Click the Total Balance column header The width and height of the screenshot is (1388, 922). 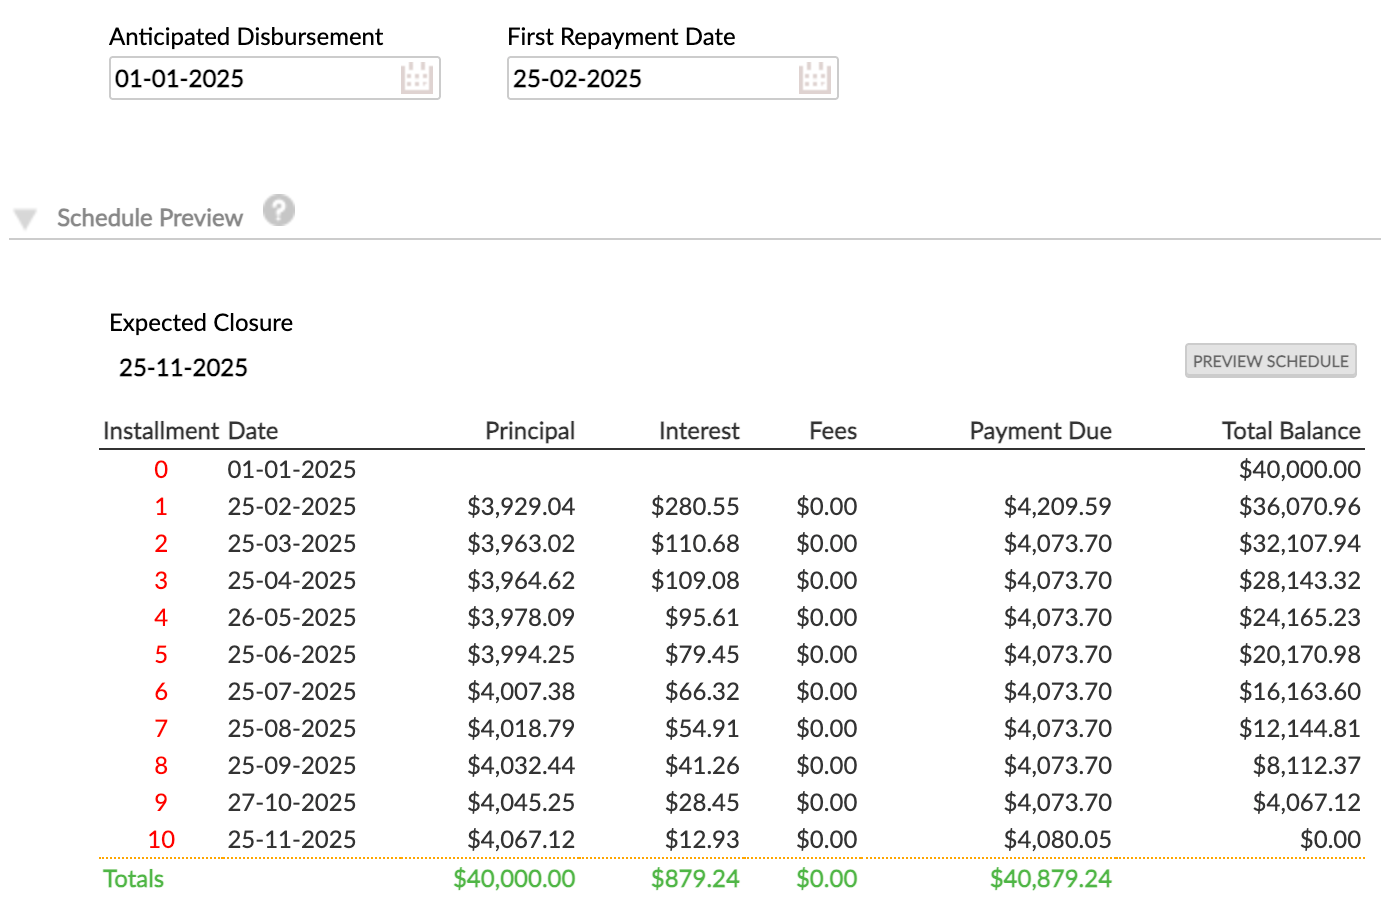[1290, 431]
